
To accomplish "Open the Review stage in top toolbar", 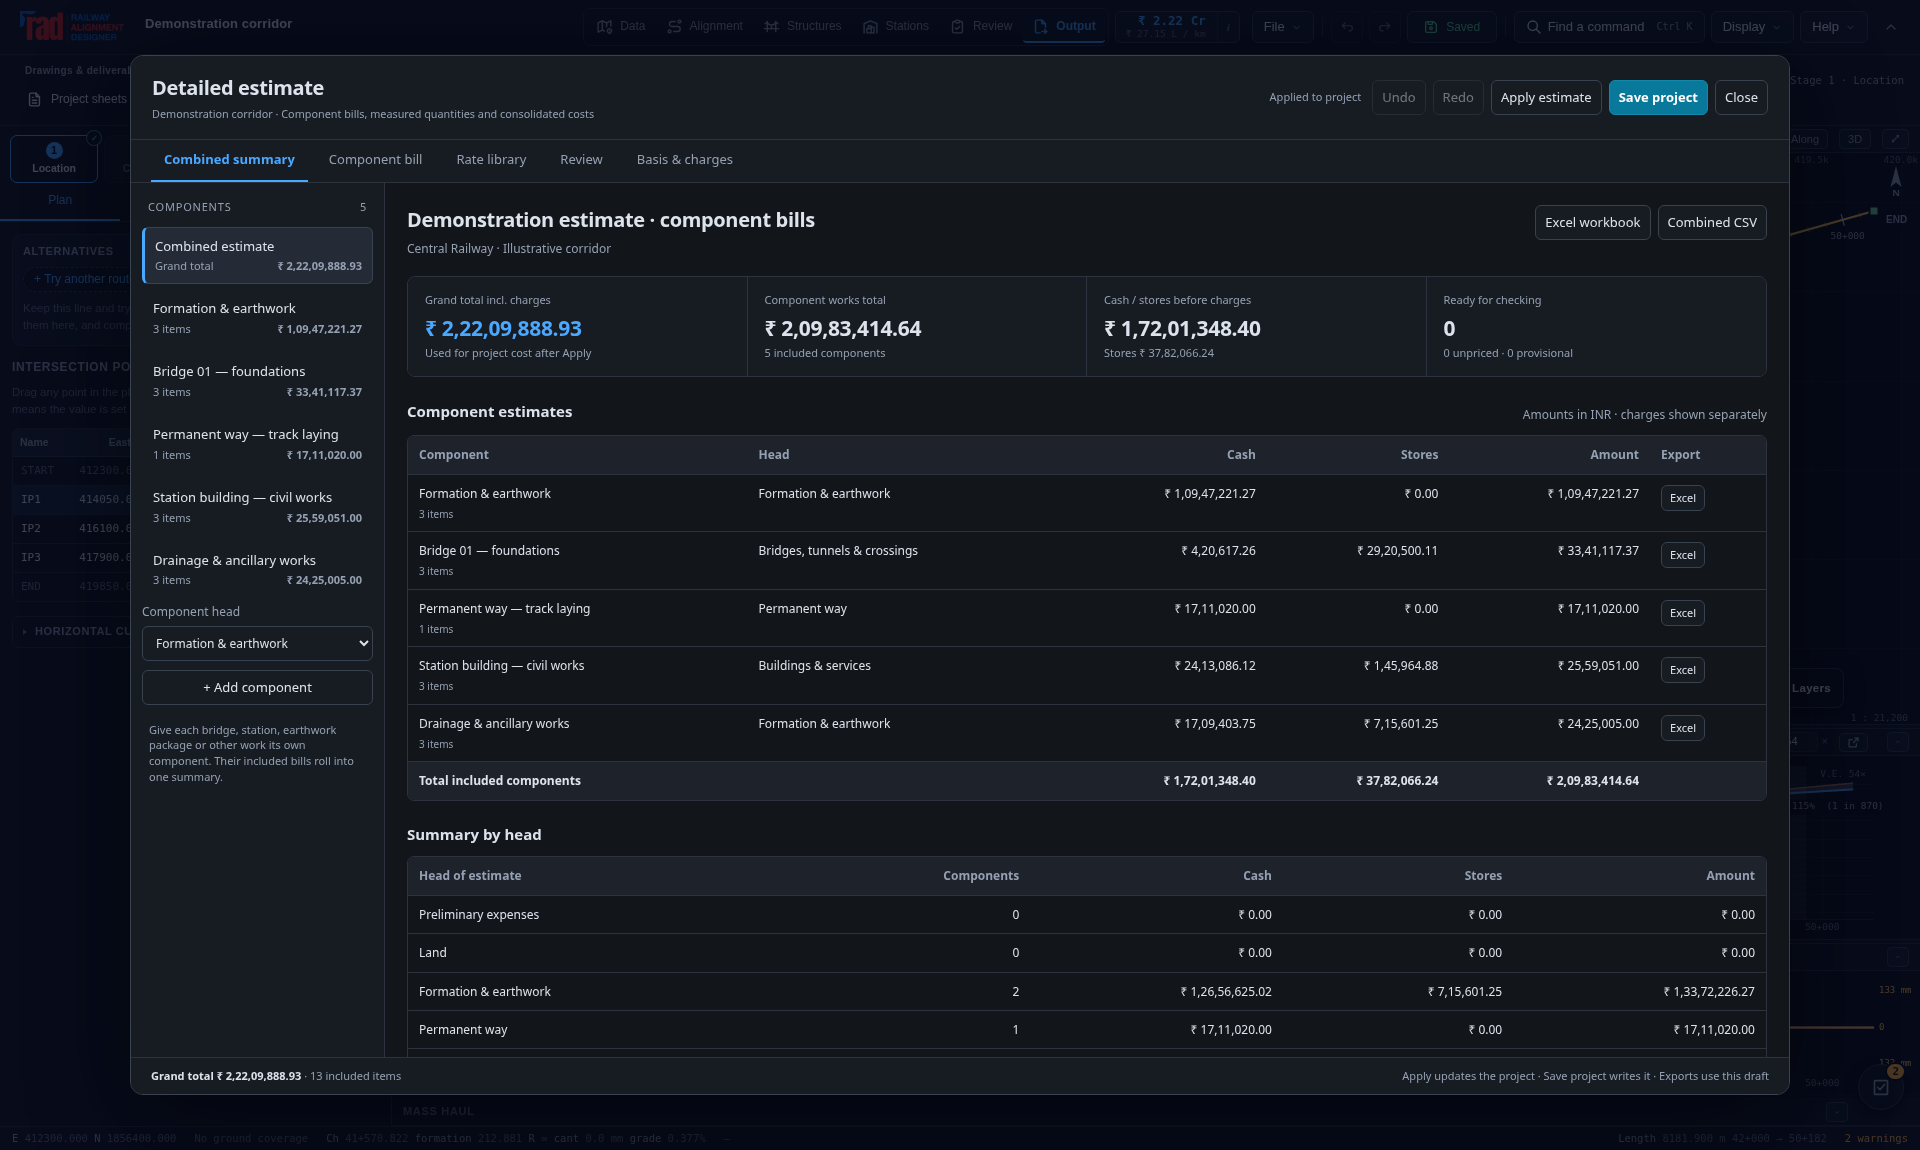I will pos(981,26).
